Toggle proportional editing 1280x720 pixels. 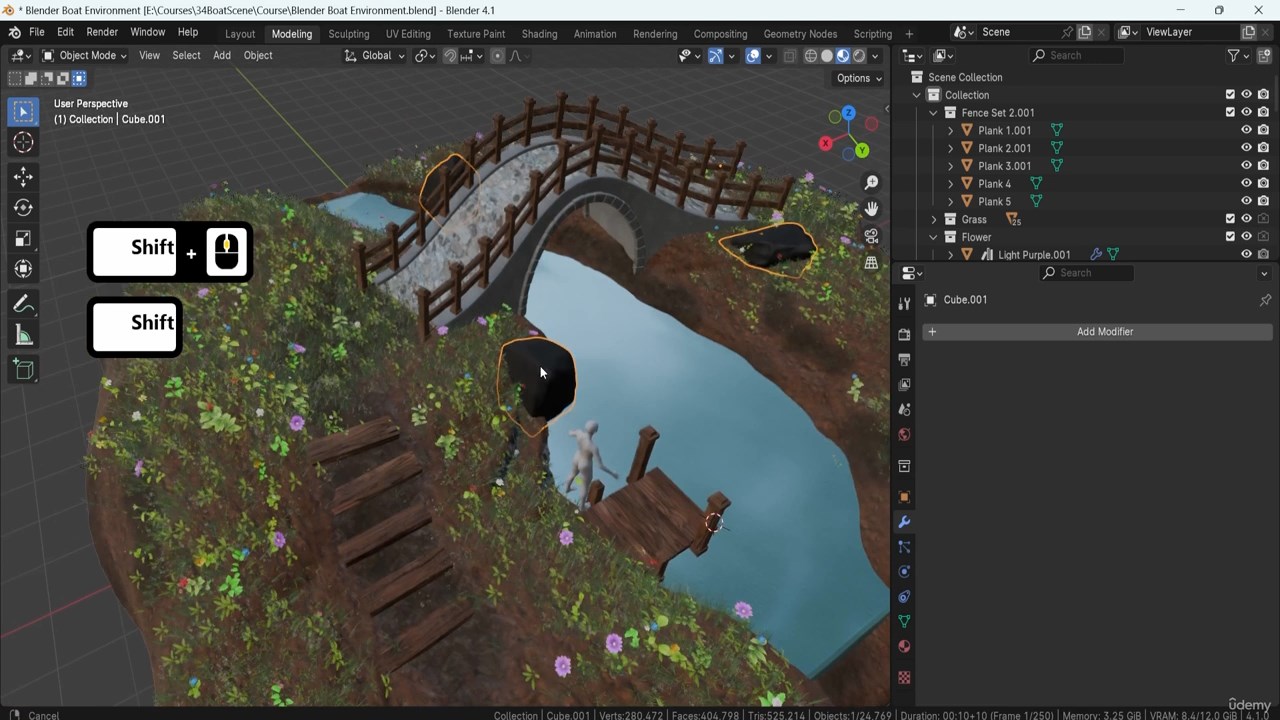pos(497,56)
